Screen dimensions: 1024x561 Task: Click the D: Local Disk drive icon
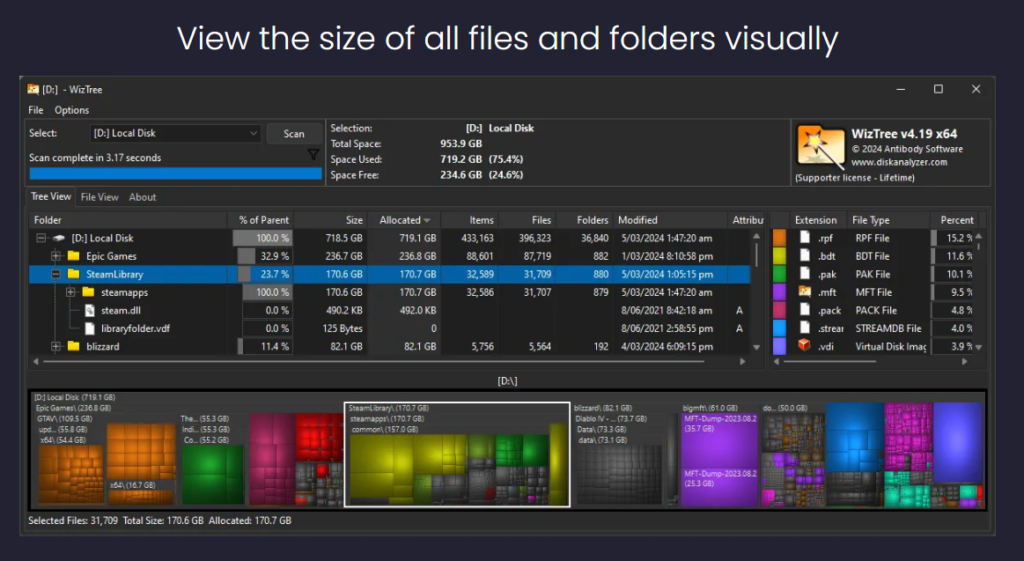coord(59,238)
